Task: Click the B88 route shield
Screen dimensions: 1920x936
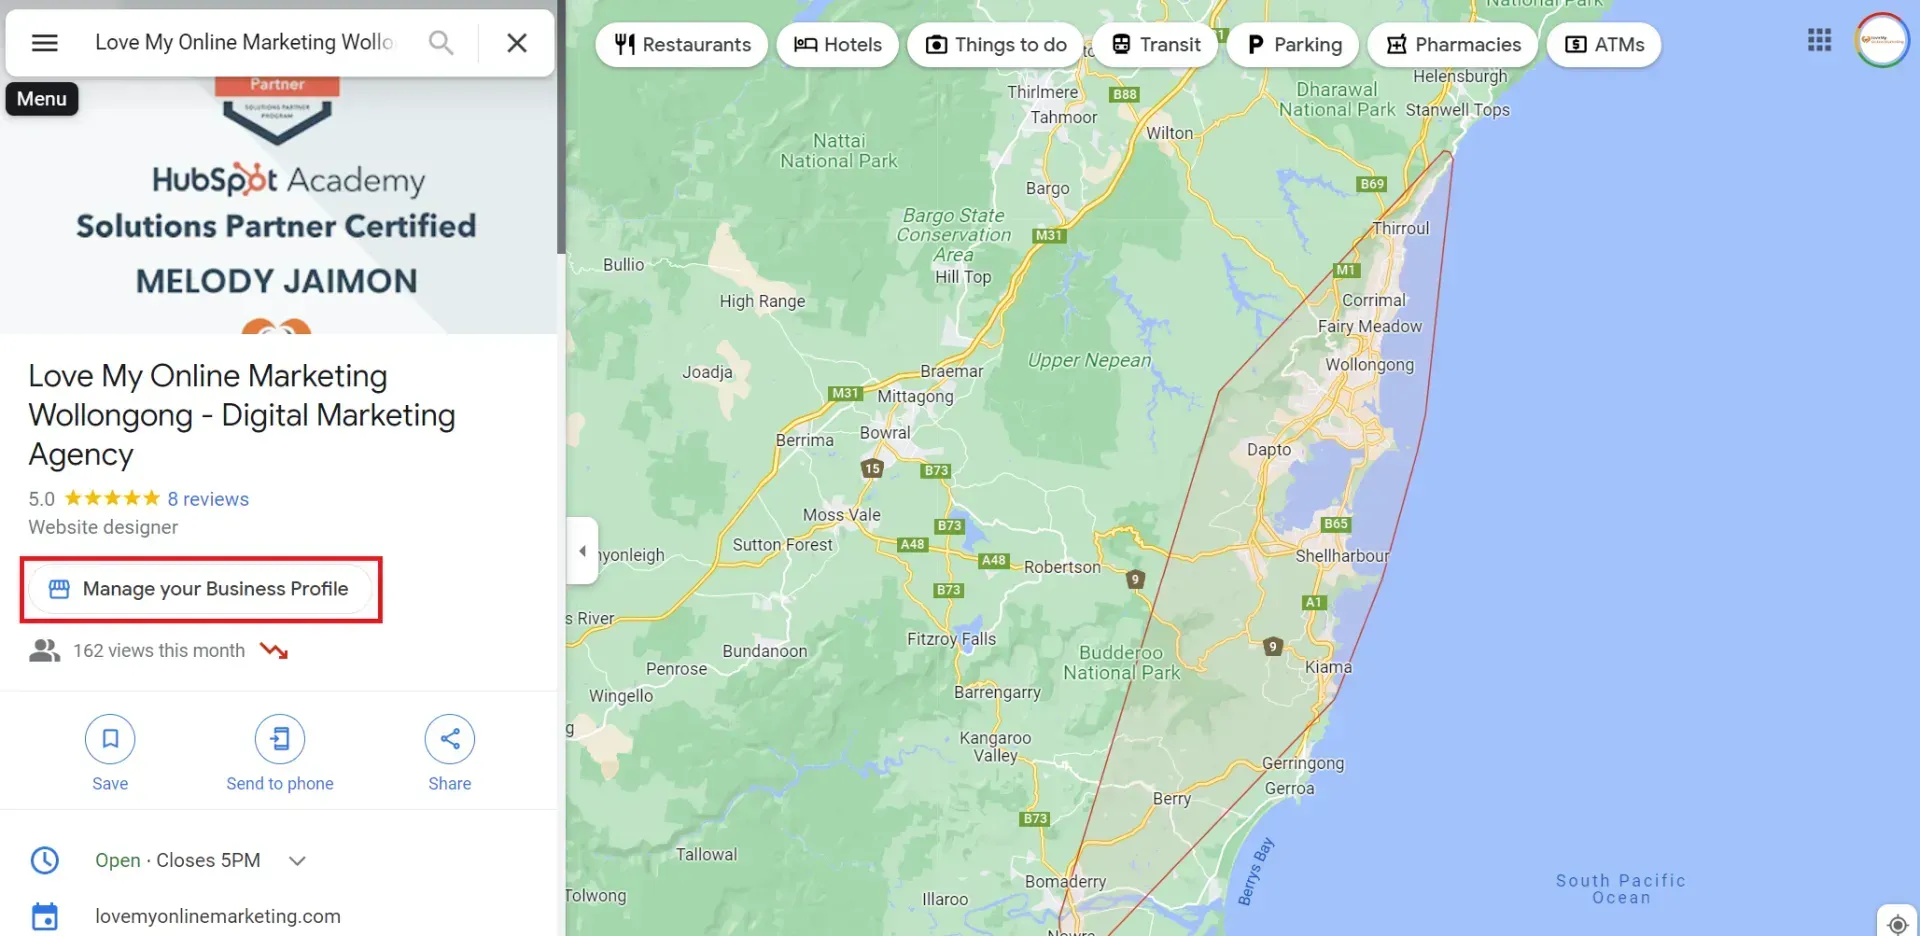Action: 1125,95
